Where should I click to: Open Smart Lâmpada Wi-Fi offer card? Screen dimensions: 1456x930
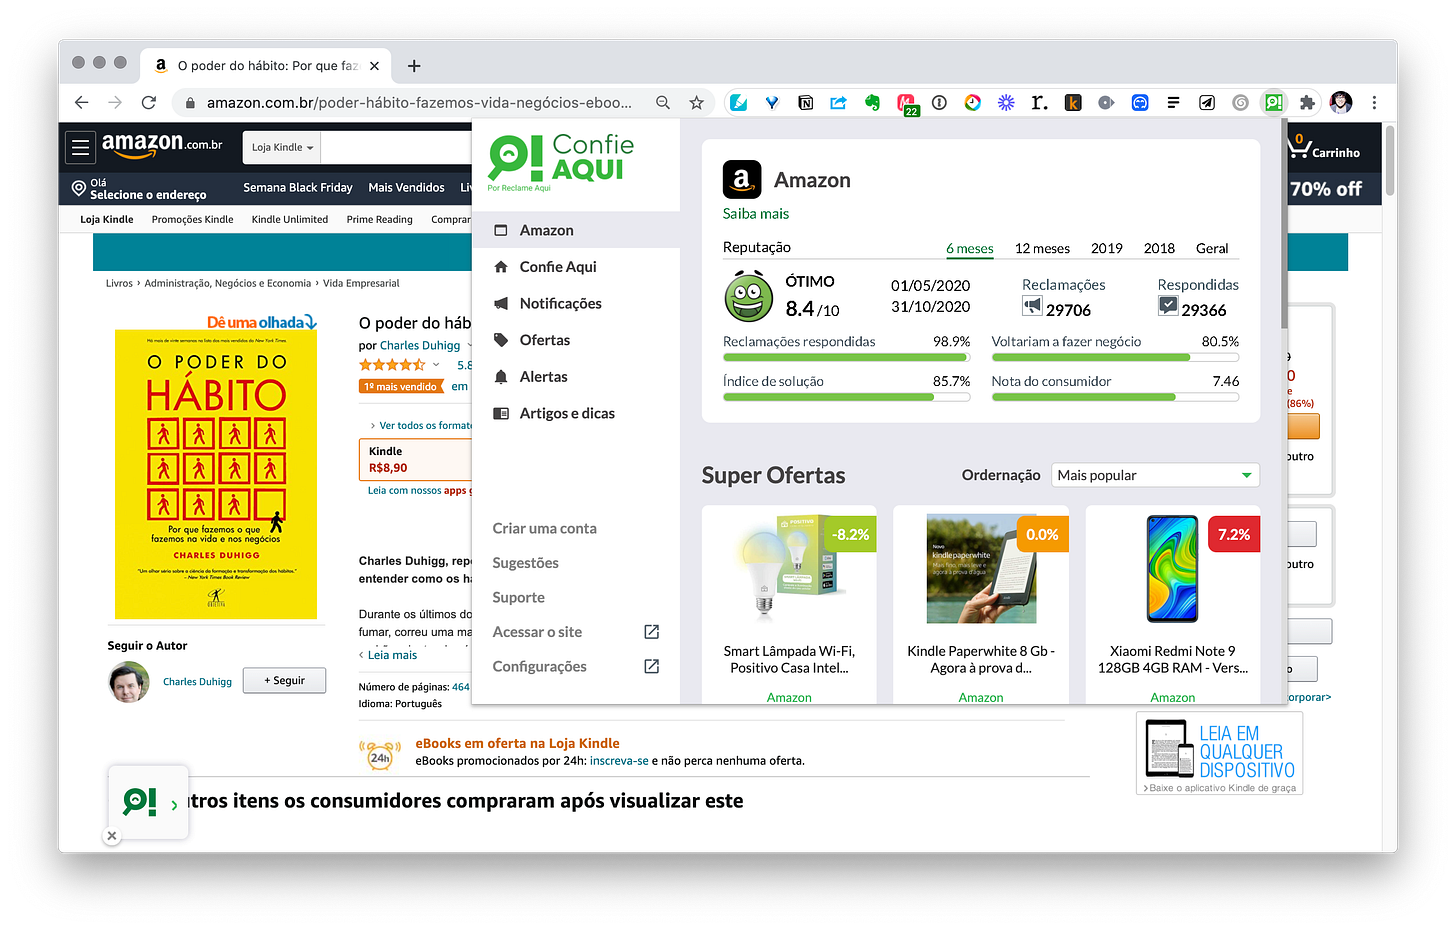(789, 604)
